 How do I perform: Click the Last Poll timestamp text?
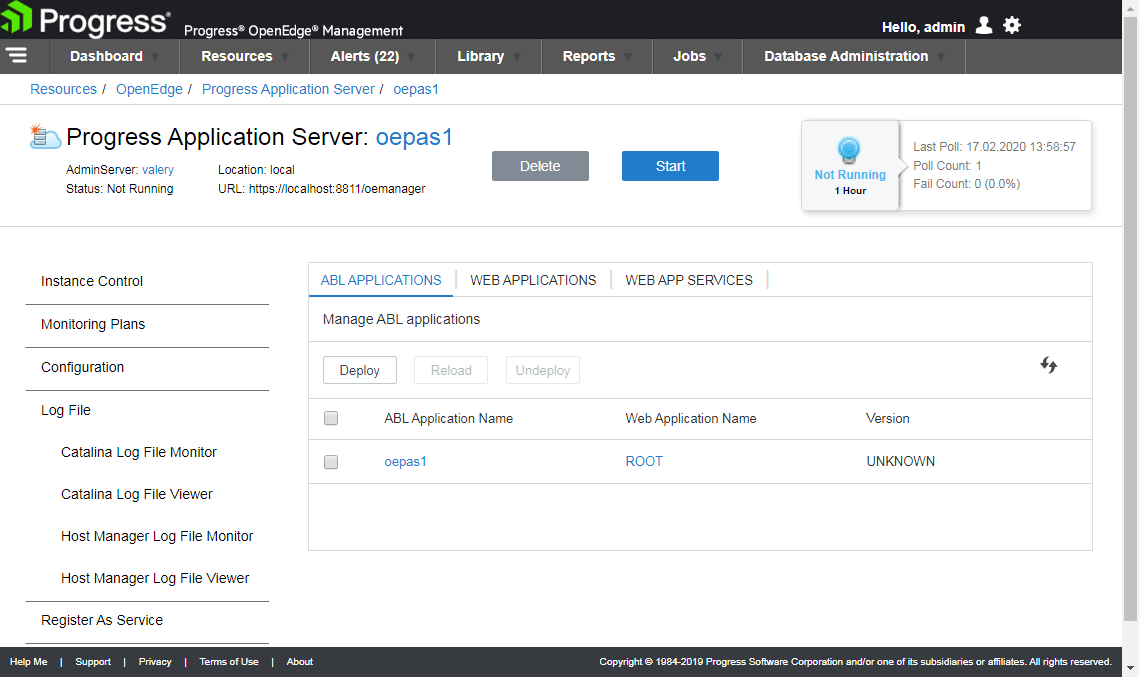[x=994, y=147]
